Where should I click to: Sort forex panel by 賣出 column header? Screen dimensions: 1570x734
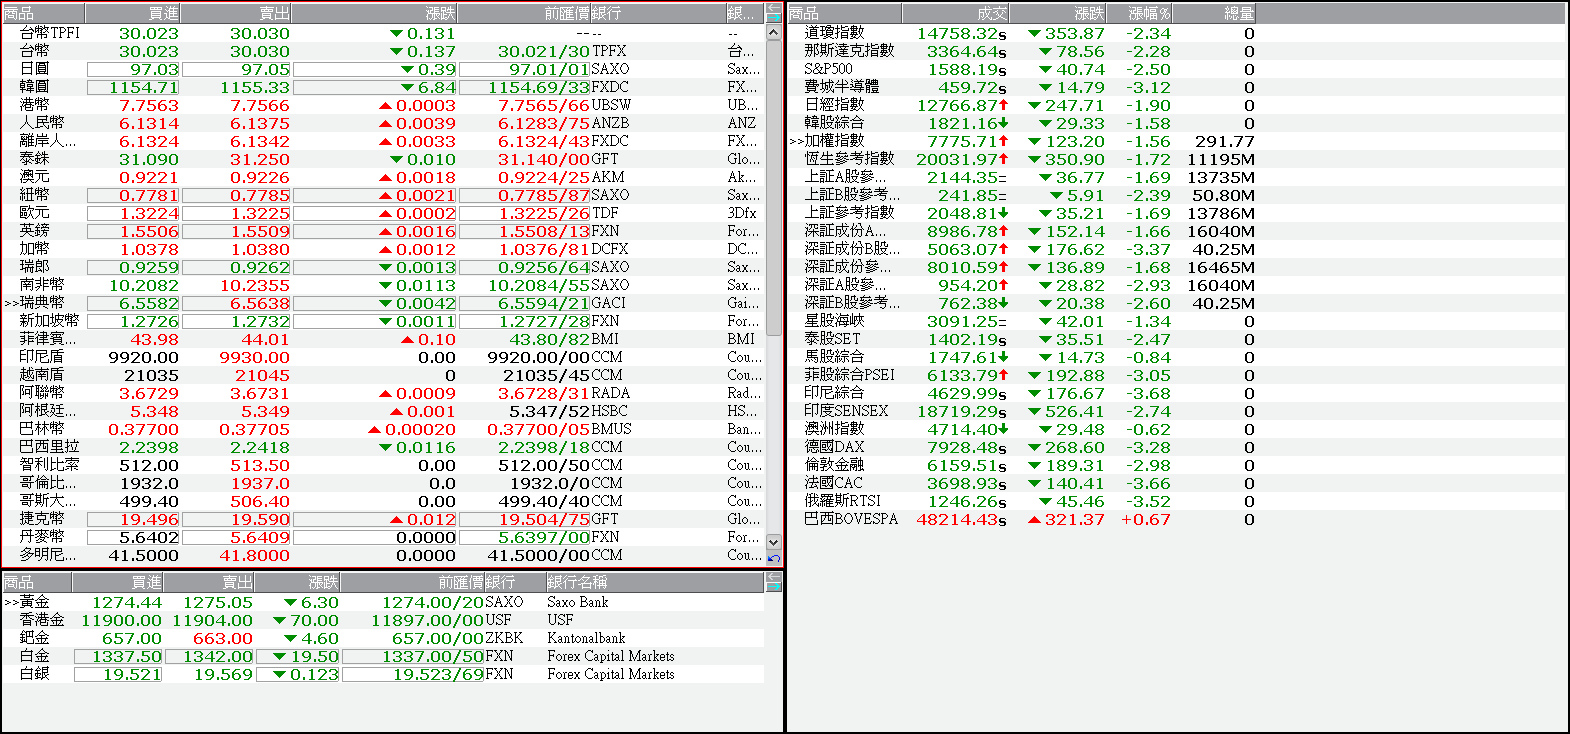point(236,13)
